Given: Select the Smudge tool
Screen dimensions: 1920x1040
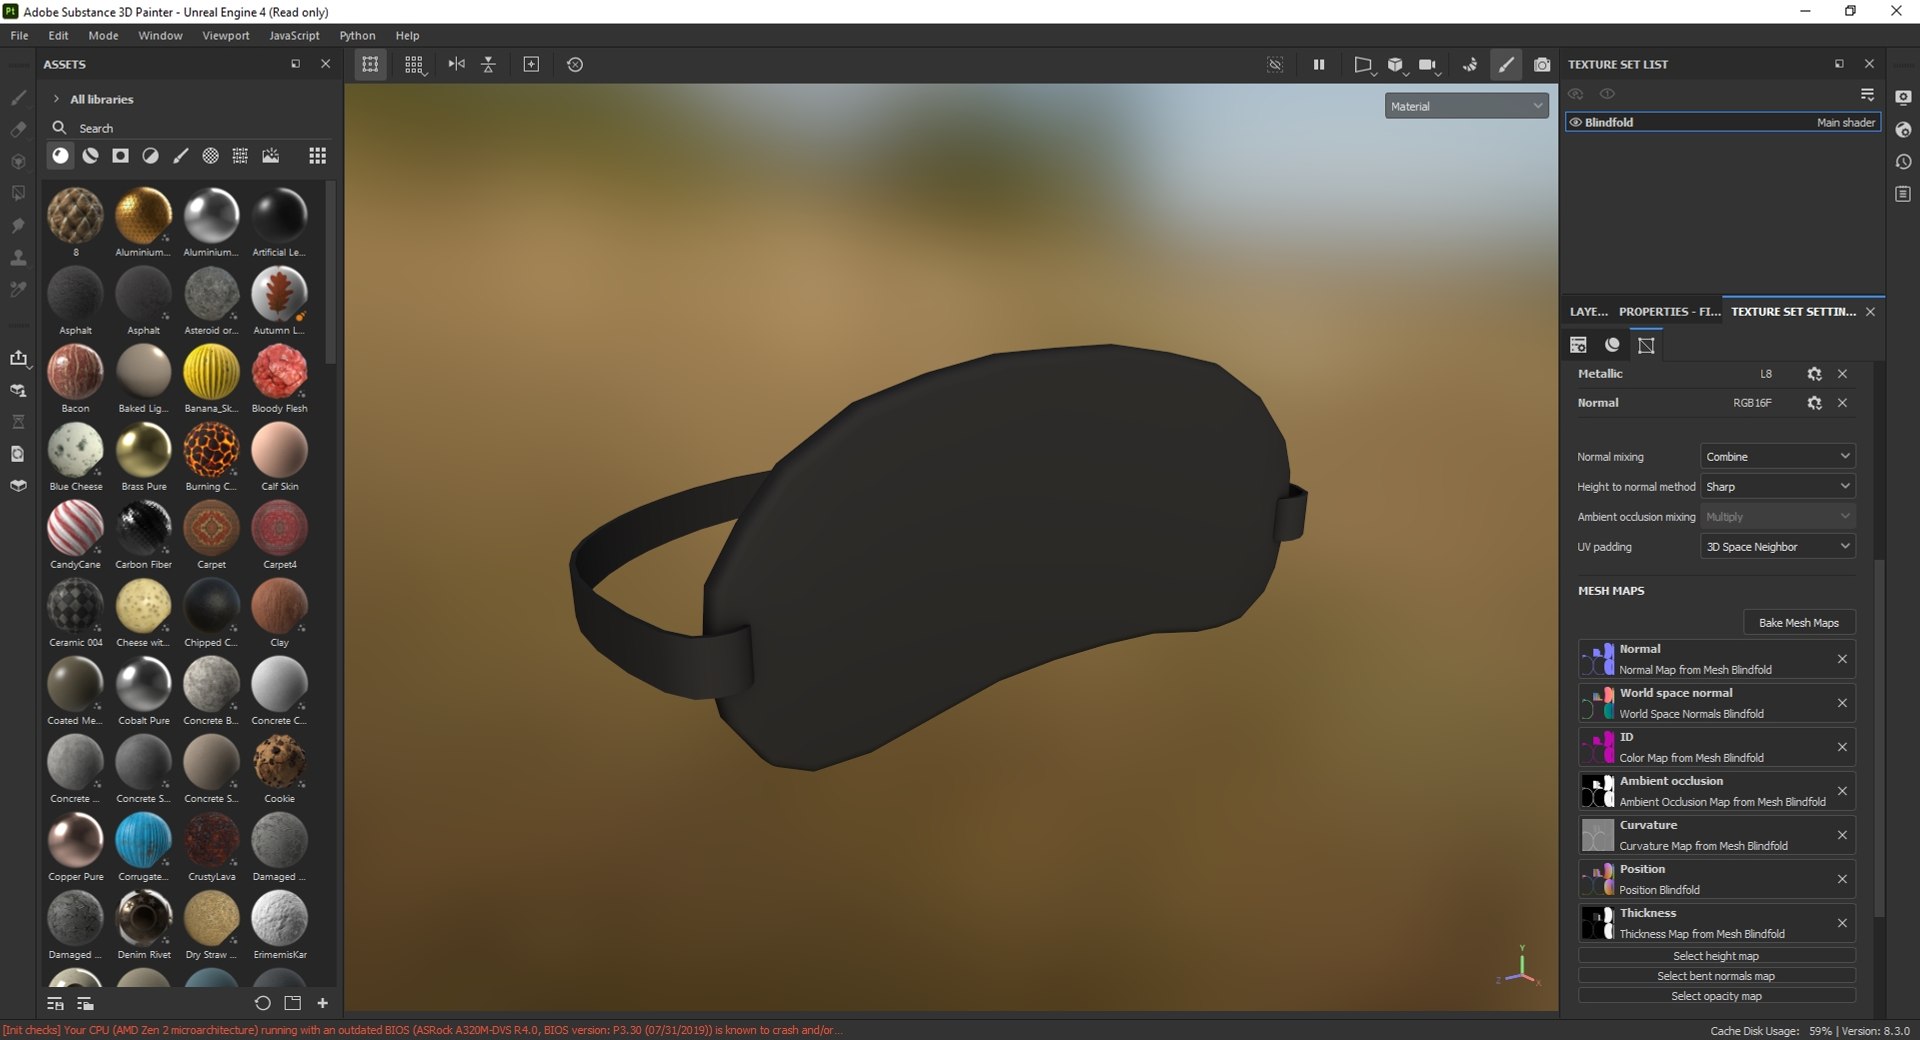Looking at the screenshot, I should [x=18, y=226].
